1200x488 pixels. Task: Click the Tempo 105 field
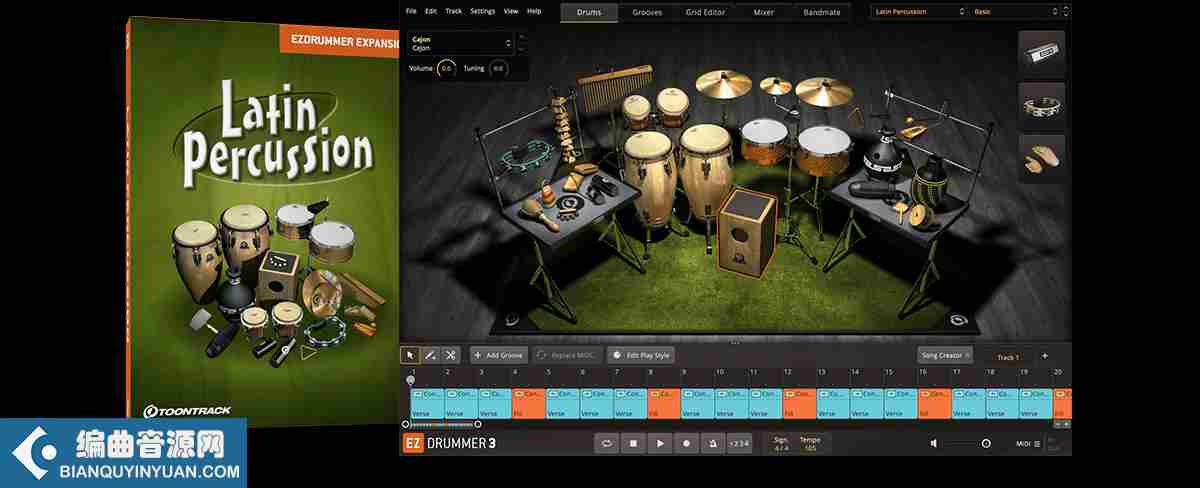(810, 444)
